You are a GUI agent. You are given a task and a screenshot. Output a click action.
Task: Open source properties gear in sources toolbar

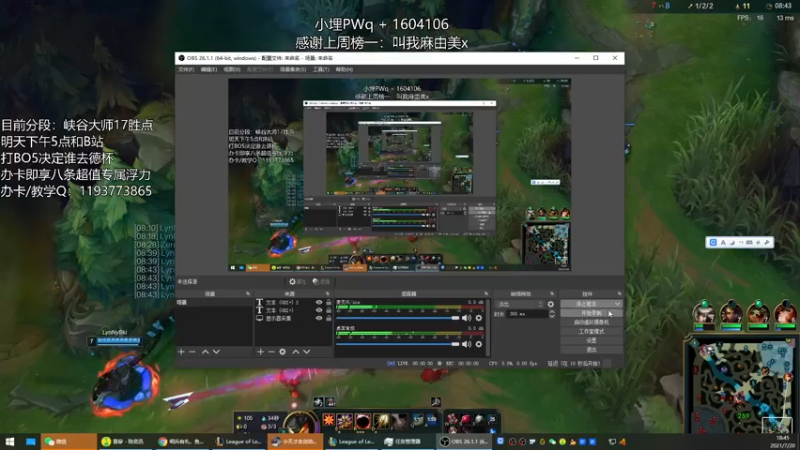tap(283, 352)
